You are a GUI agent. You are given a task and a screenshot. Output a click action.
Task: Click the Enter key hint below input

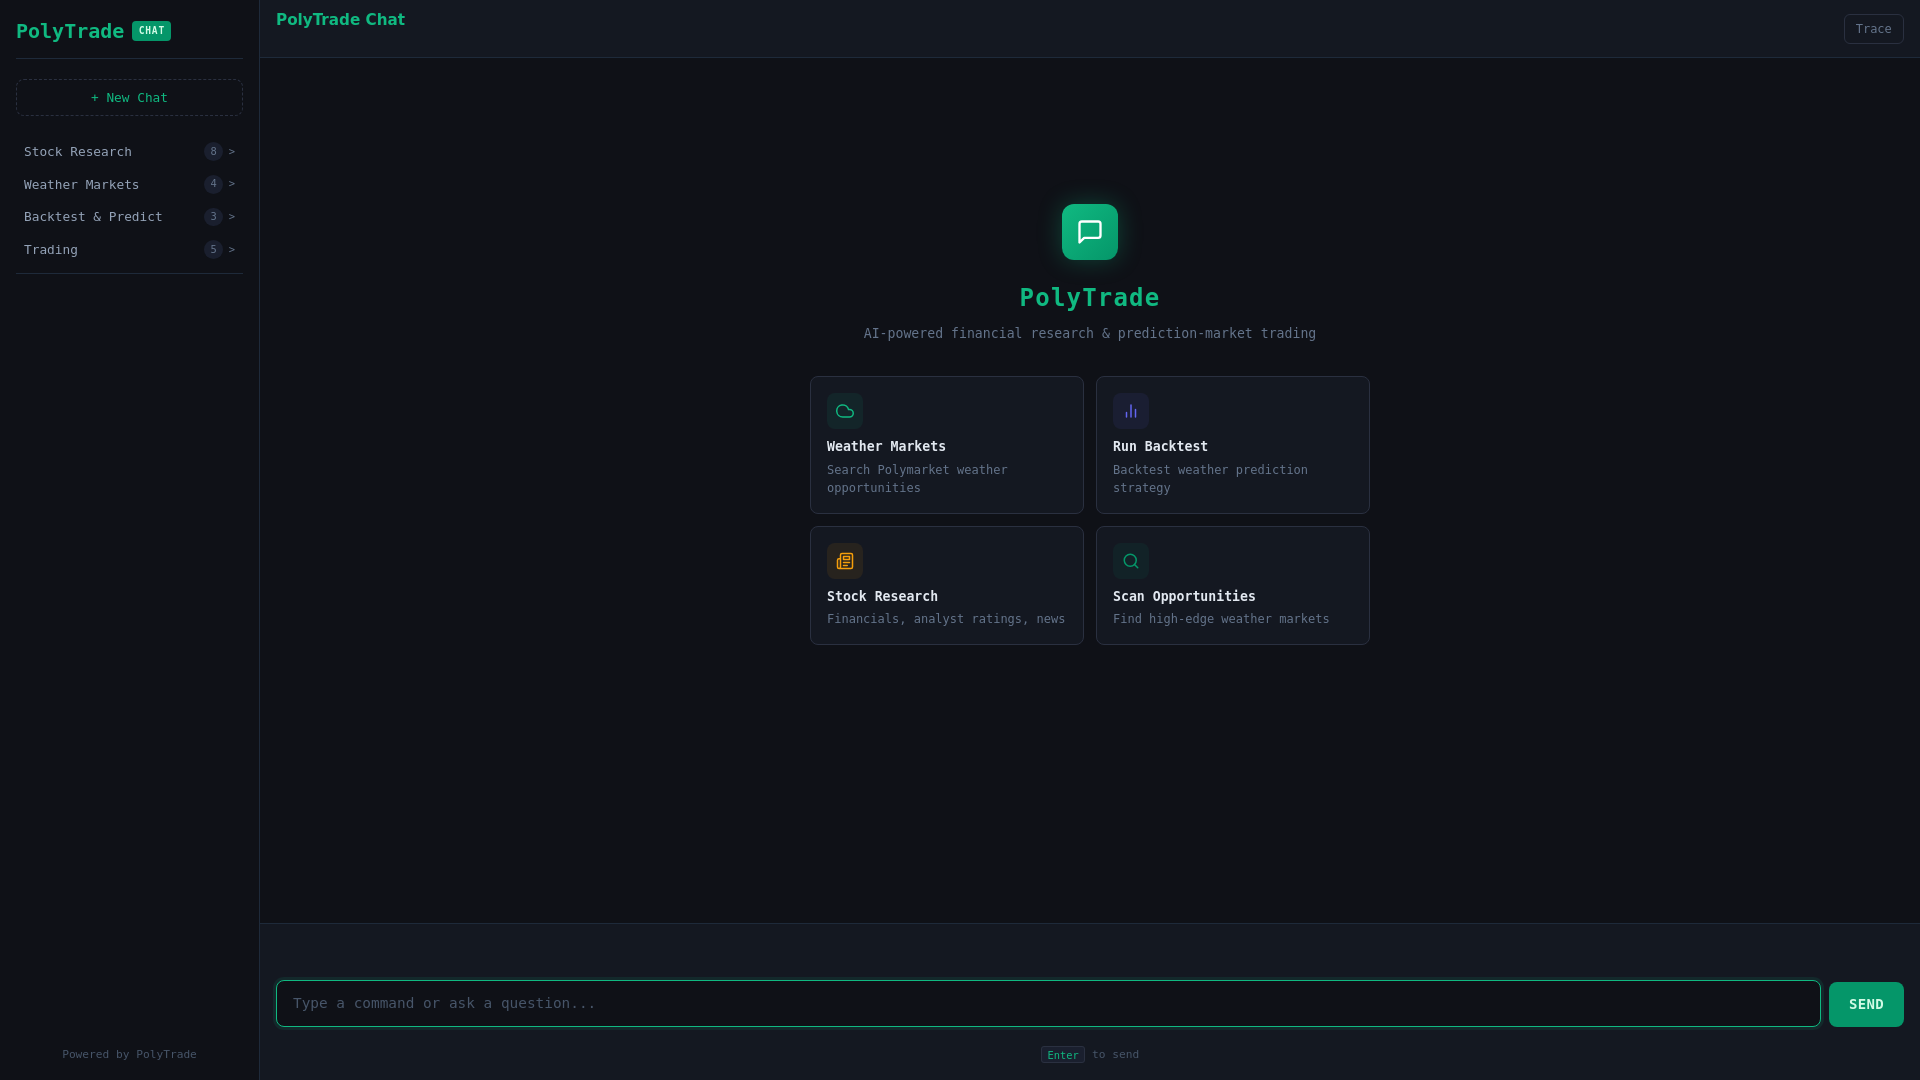coord(1062,1055)
